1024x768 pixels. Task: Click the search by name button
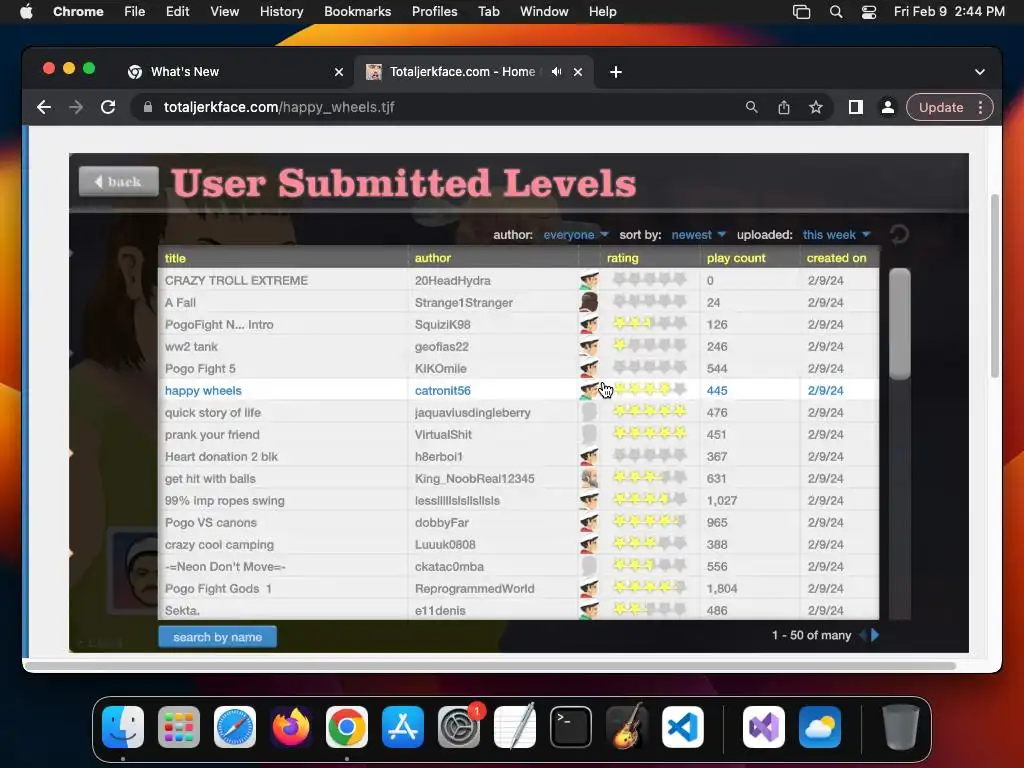217,637
